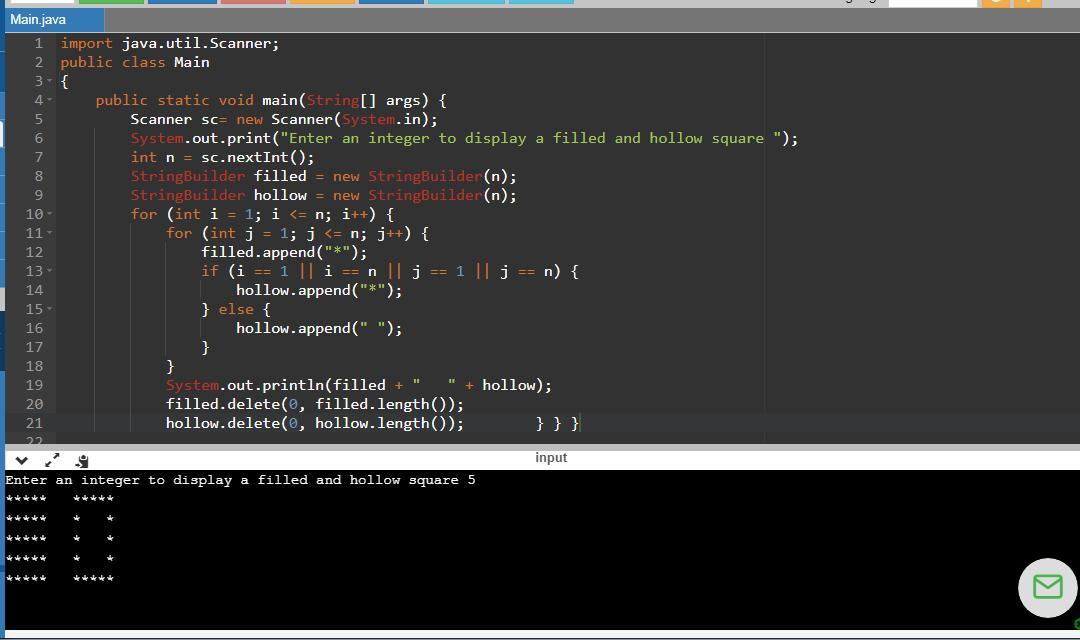Copy console output to clipboard

coord(82,460)
